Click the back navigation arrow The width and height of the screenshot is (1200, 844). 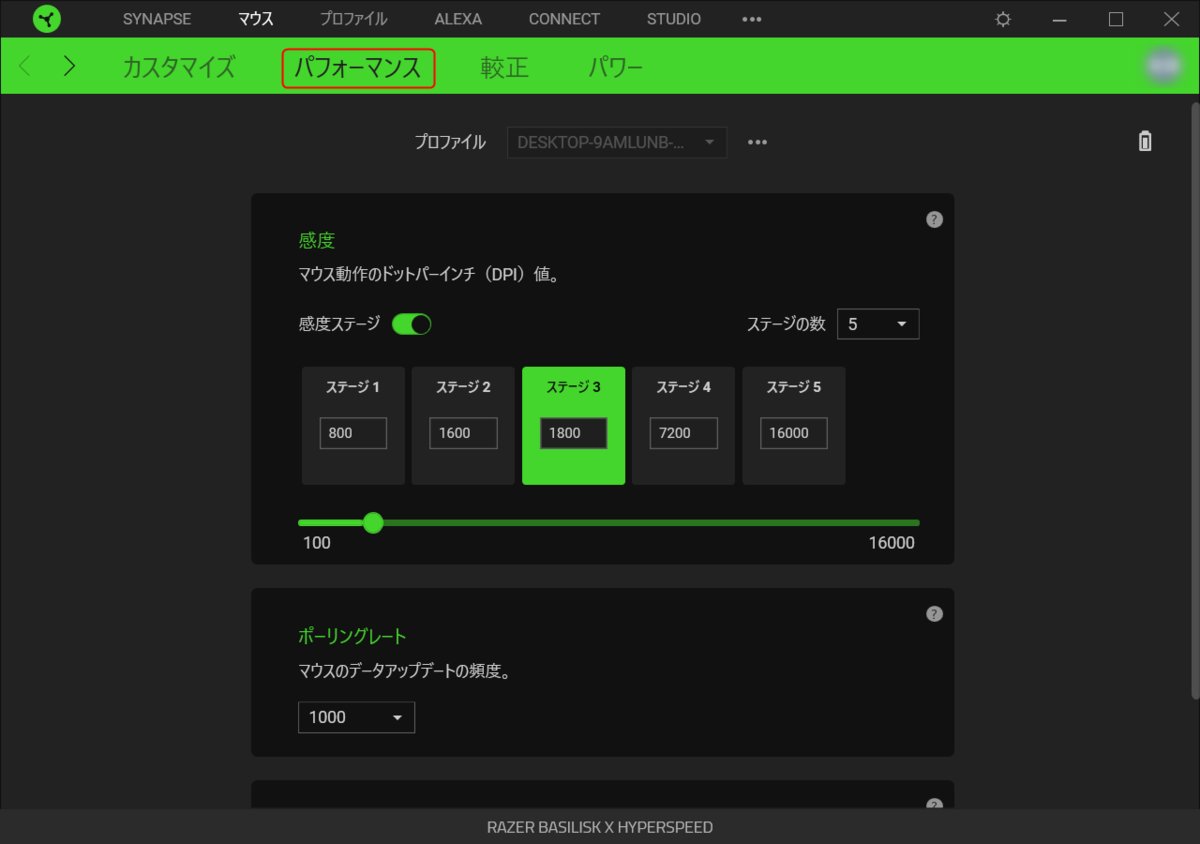click(x=24, y=66)
